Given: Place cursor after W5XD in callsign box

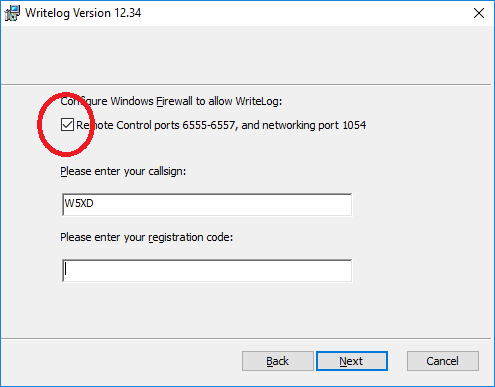Looking at the screenshot, I should point(95,203).
